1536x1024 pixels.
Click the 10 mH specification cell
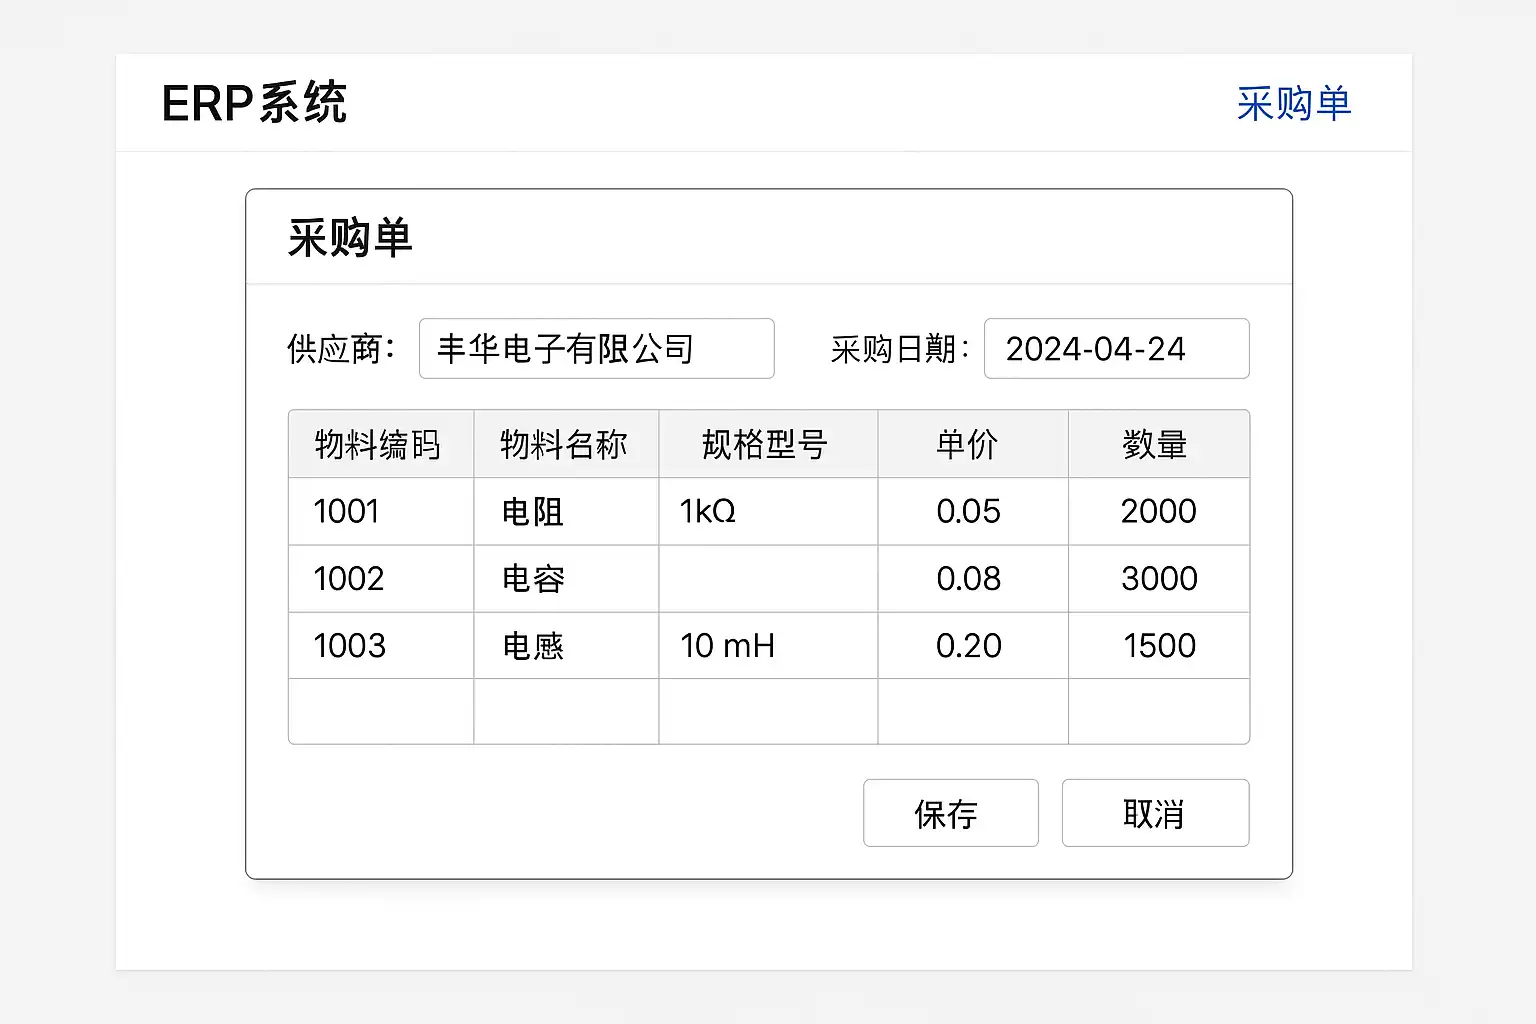[x=768, y=646]
